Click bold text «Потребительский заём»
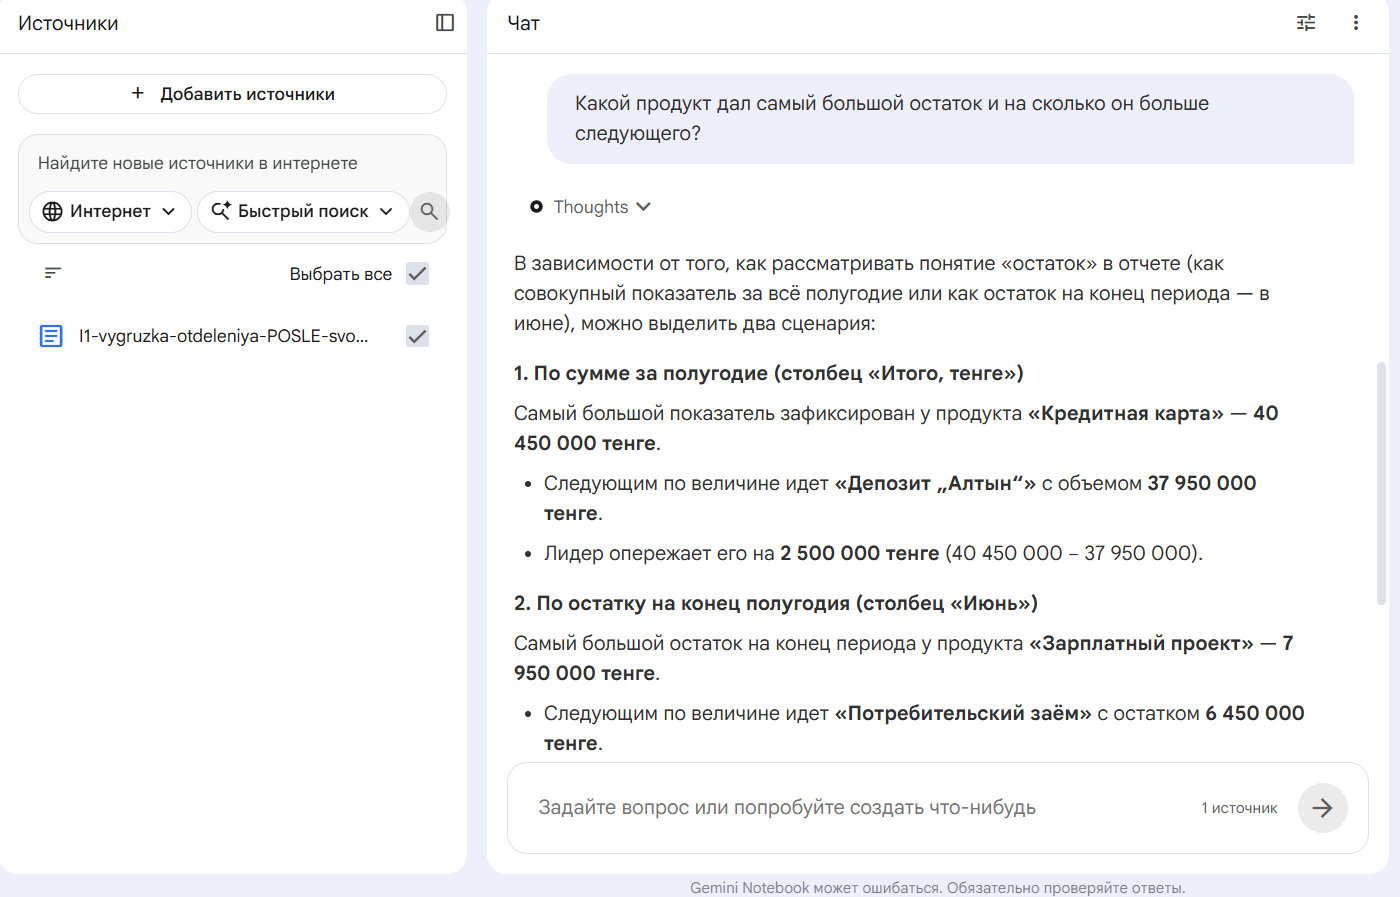 (x=963, y=713)
